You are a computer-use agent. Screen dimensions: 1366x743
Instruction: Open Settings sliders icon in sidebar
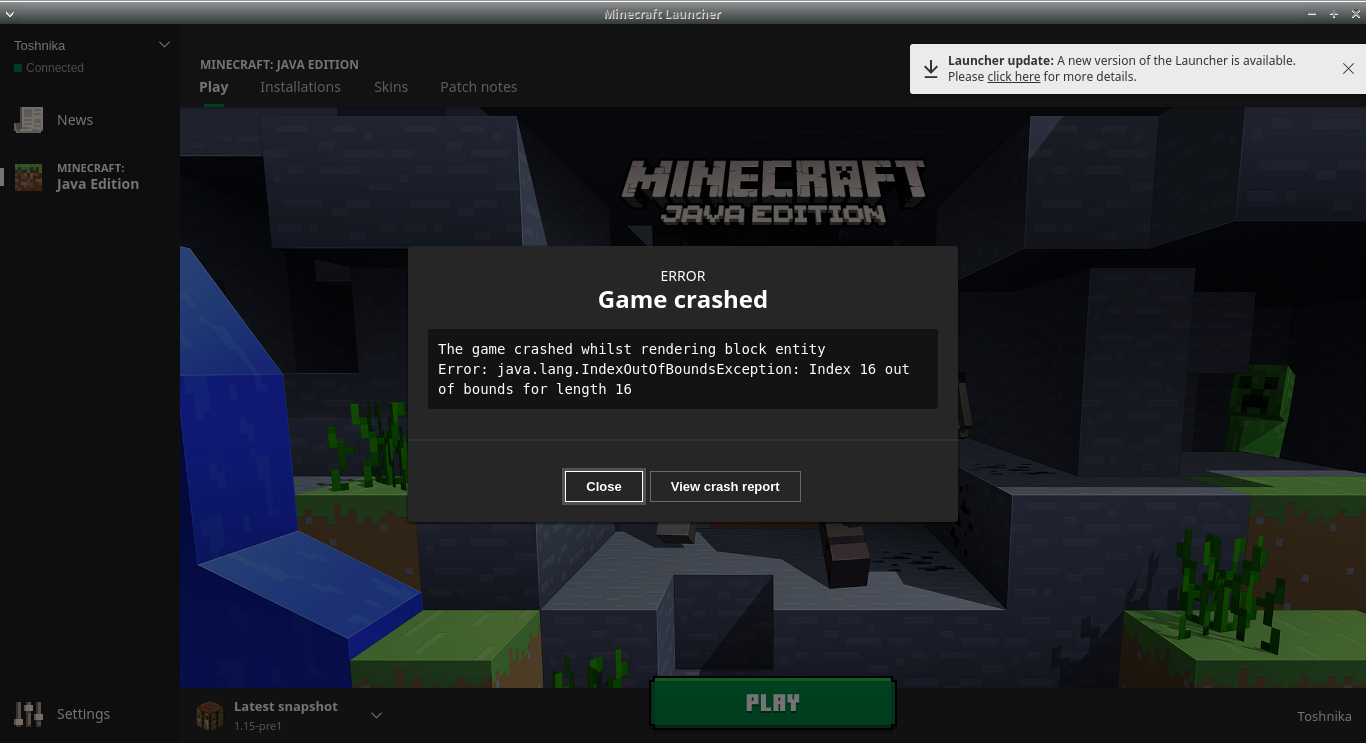[x=28, y=714]
